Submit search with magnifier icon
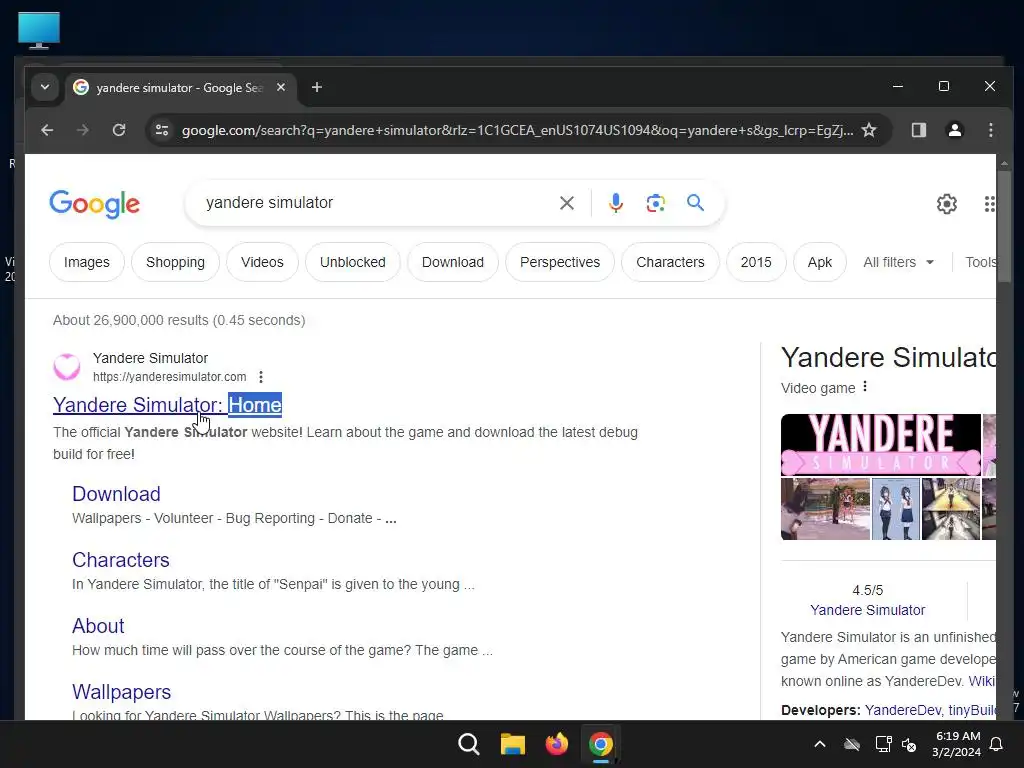 696,203
